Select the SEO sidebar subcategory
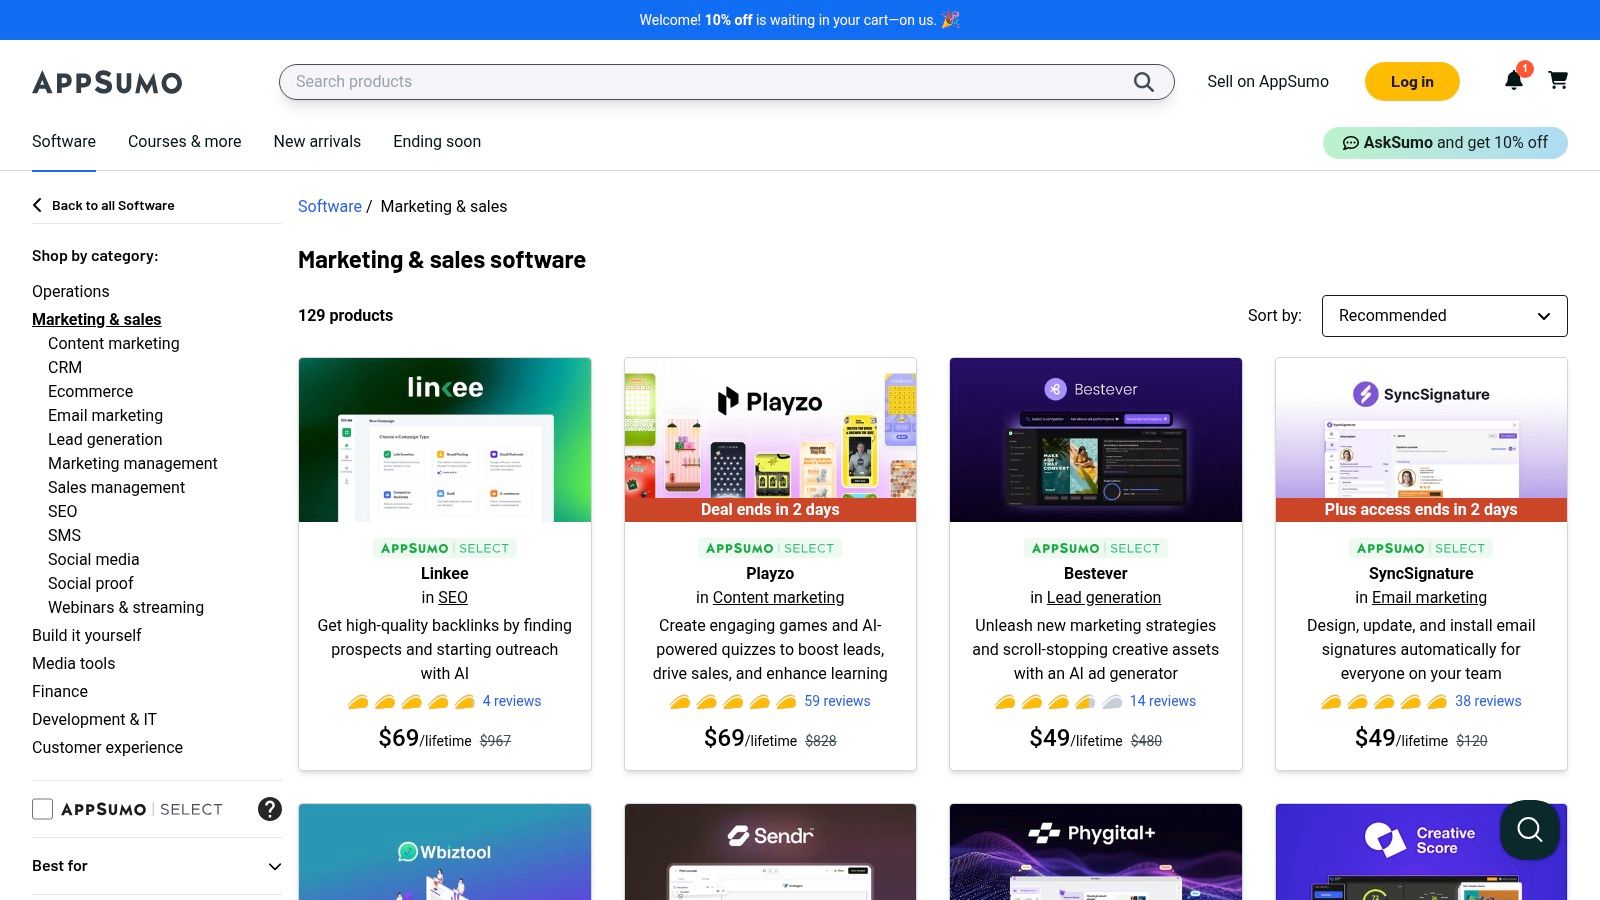 [x=63, y=511]
